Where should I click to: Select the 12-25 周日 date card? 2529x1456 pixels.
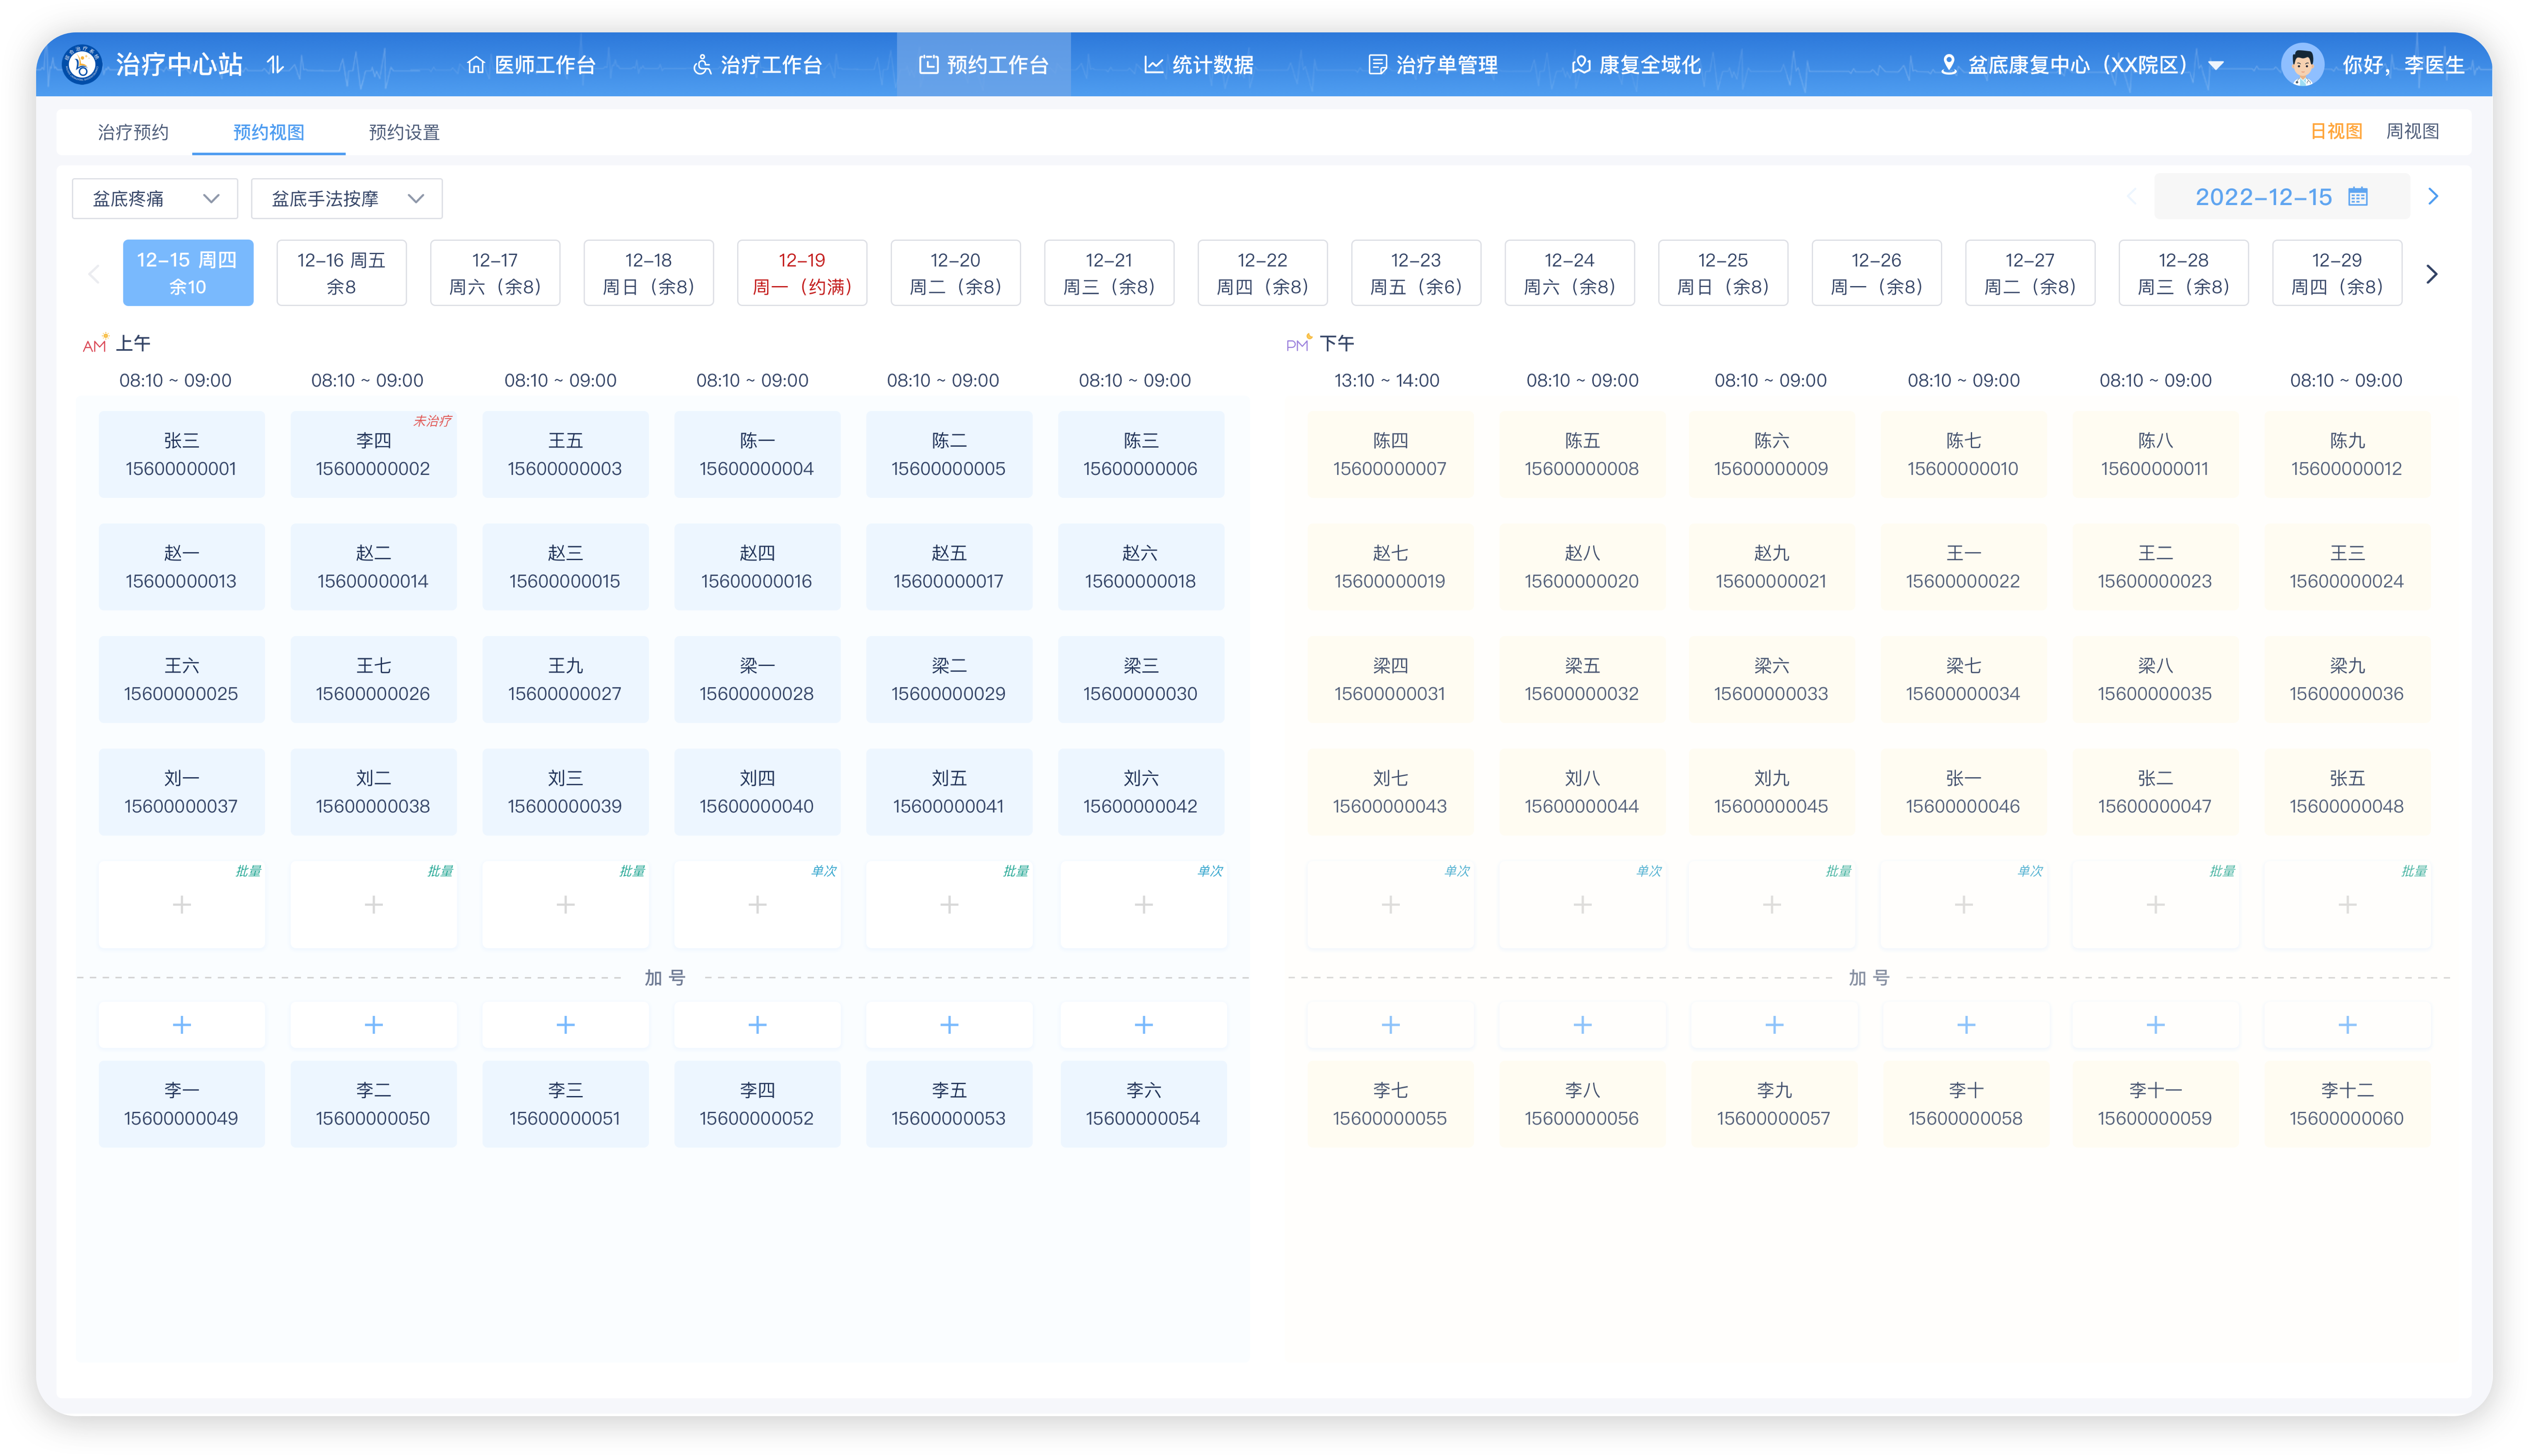tap(1723, 273)
